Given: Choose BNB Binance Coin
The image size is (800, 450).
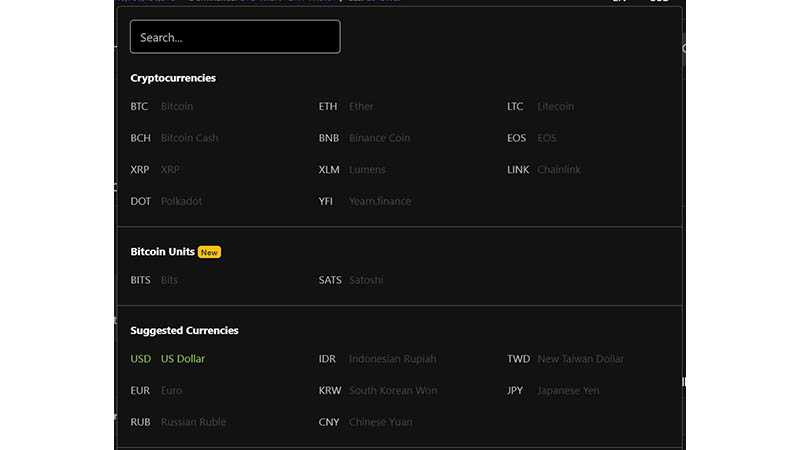Looking at the screenshot, I should pos(364,138).
